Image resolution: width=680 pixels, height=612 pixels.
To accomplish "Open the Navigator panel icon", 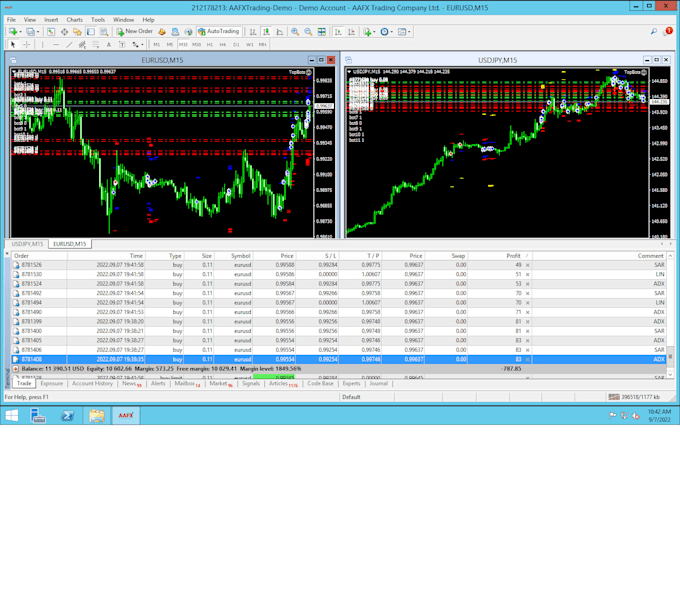I will (x=77, y=32).
